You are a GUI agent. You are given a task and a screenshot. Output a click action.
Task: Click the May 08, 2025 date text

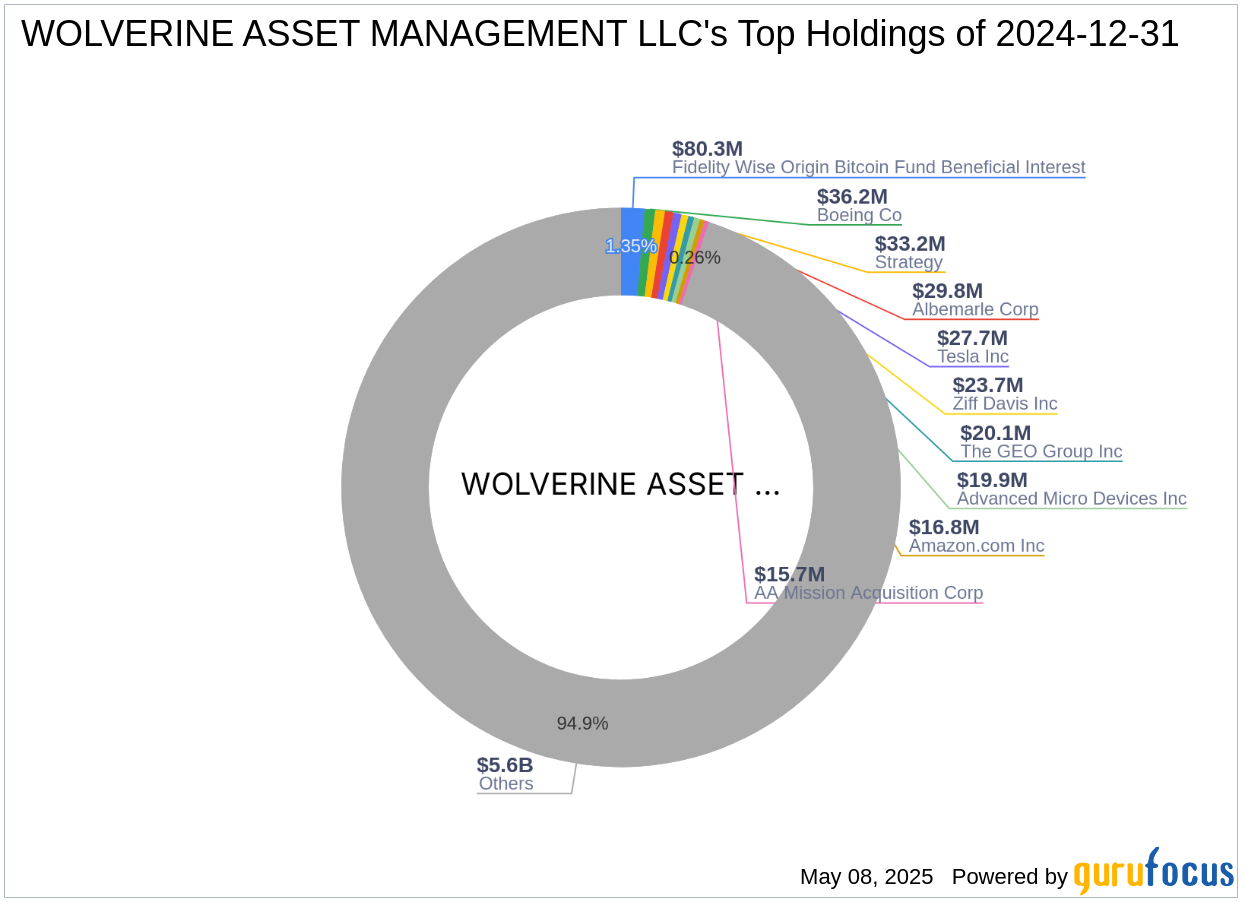pos(866,877)
